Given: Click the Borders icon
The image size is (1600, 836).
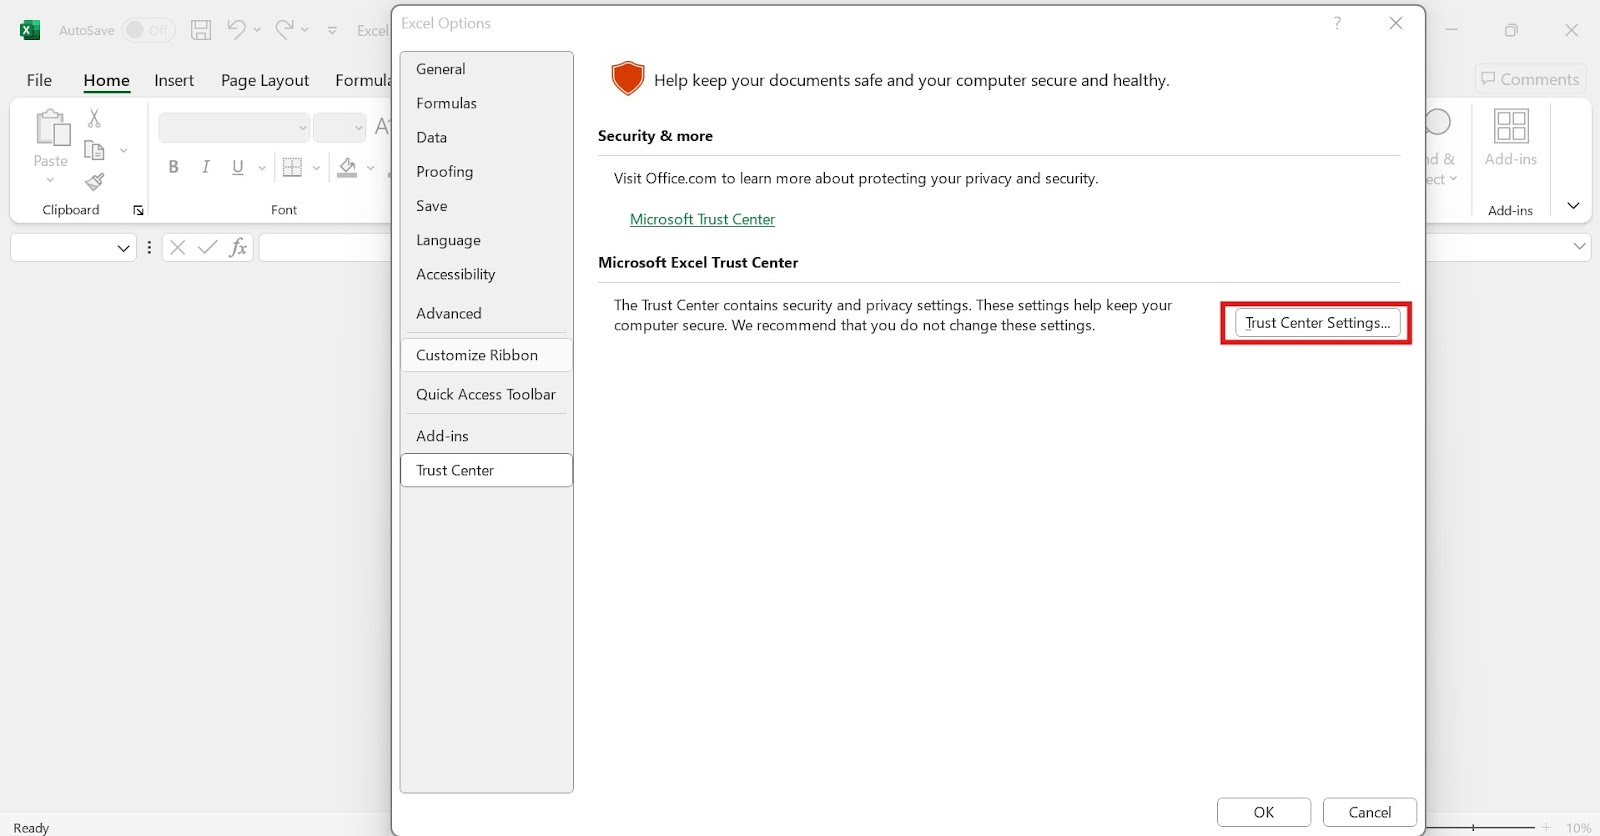Looking at the screenshot, I should tap(292, 167).
